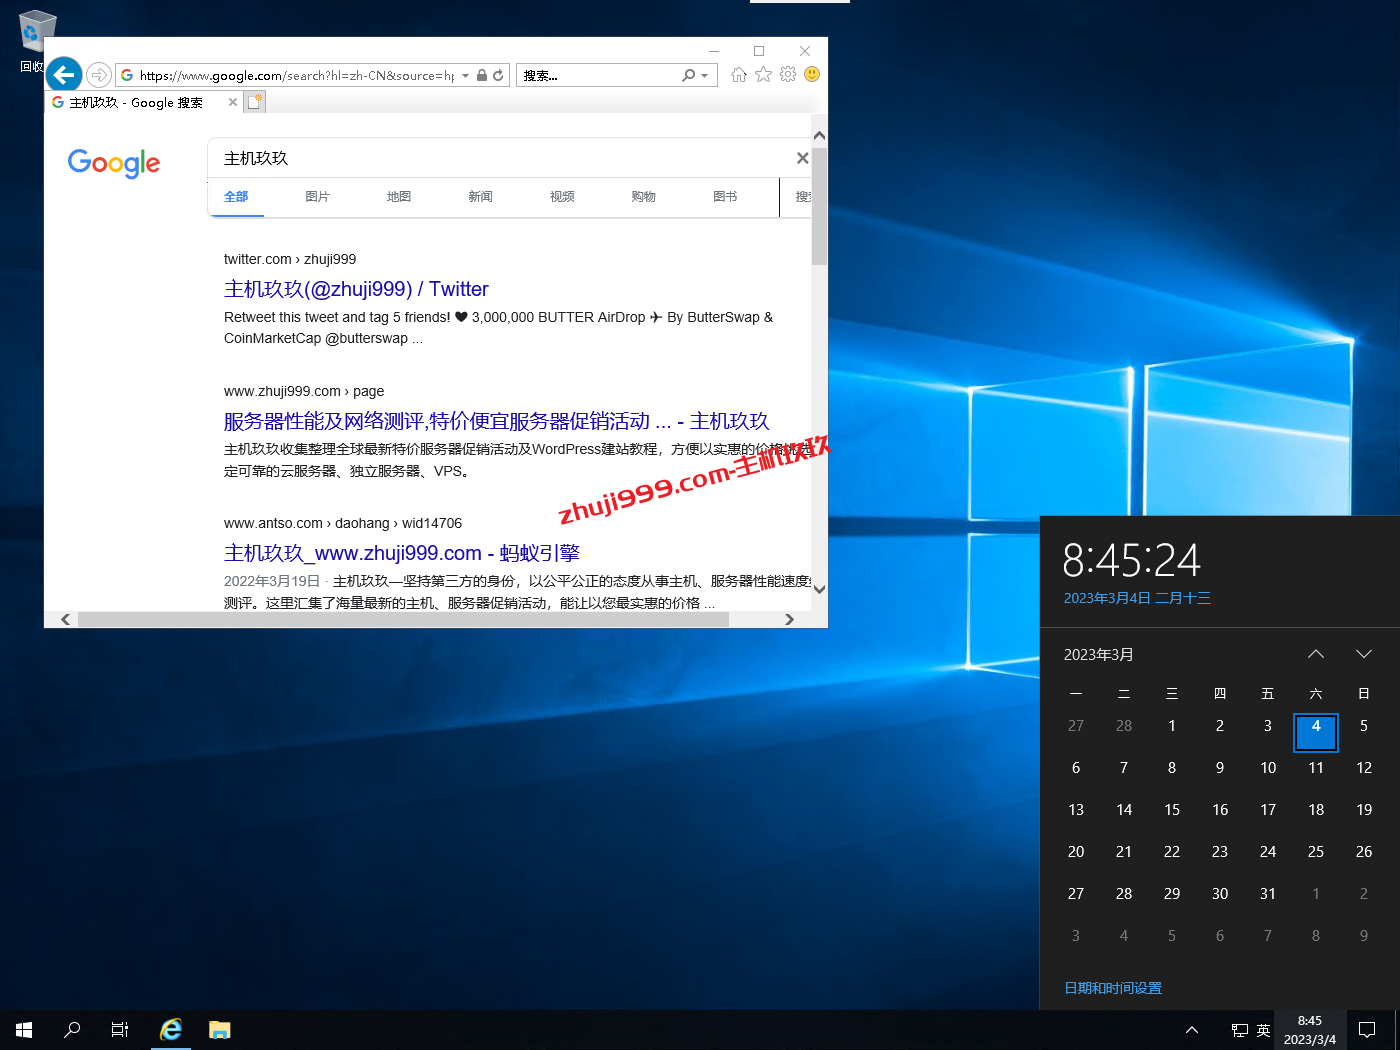Click the browser address bar URL
This screenshot has height=1050, width=1400.
click(297, 75)
